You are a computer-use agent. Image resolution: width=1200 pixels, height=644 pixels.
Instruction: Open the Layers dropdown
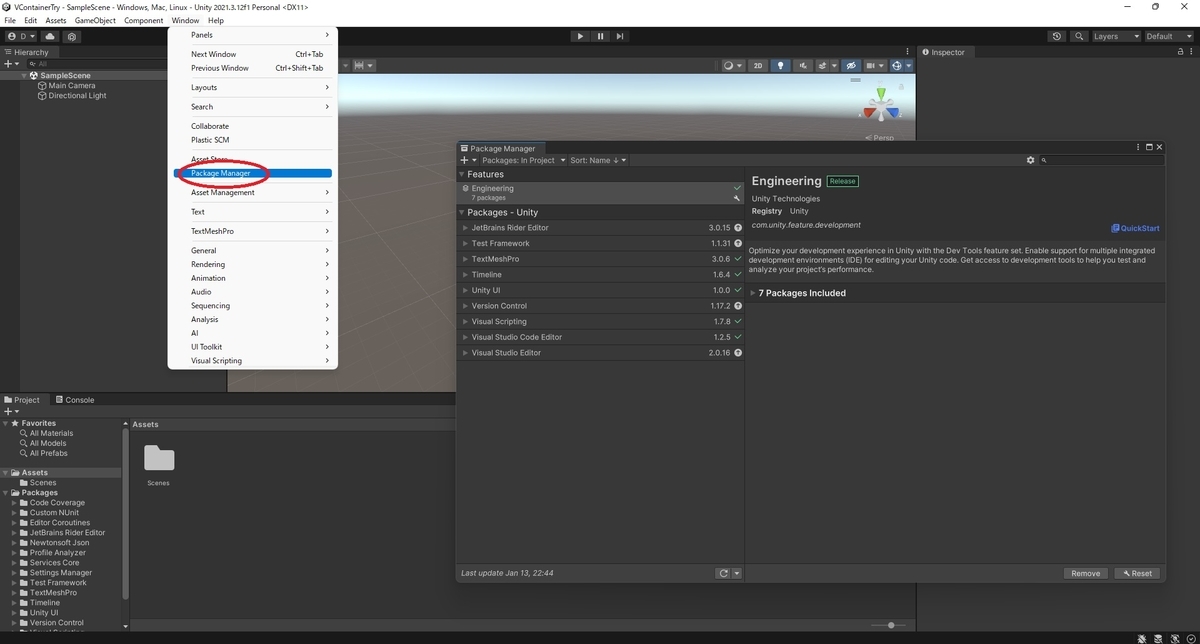click(x=1115, y=36)
